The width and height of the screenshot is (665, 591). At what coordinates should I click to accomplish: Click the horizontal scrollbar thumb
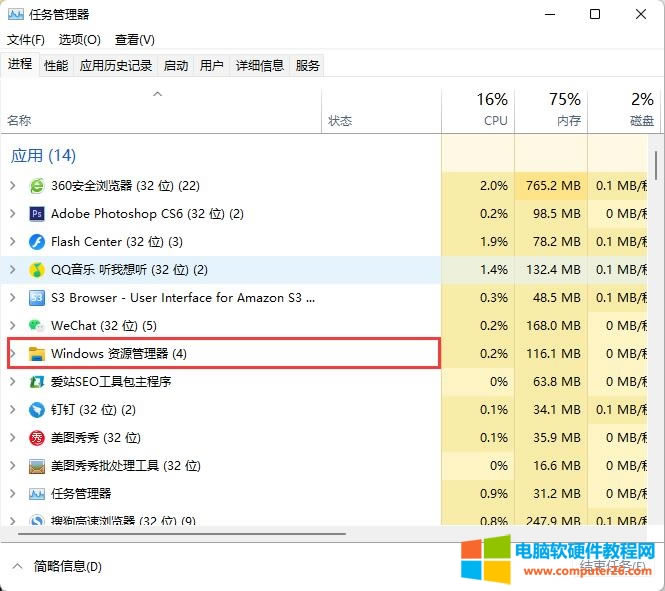[182, 533]
